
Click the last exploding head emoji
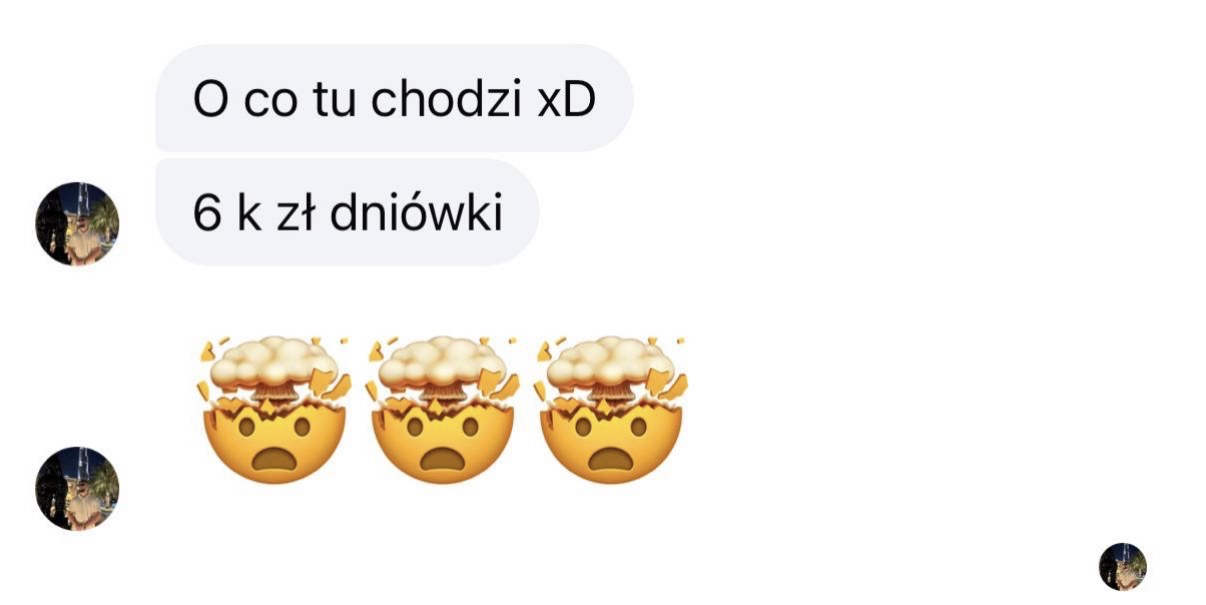point(611,411)
